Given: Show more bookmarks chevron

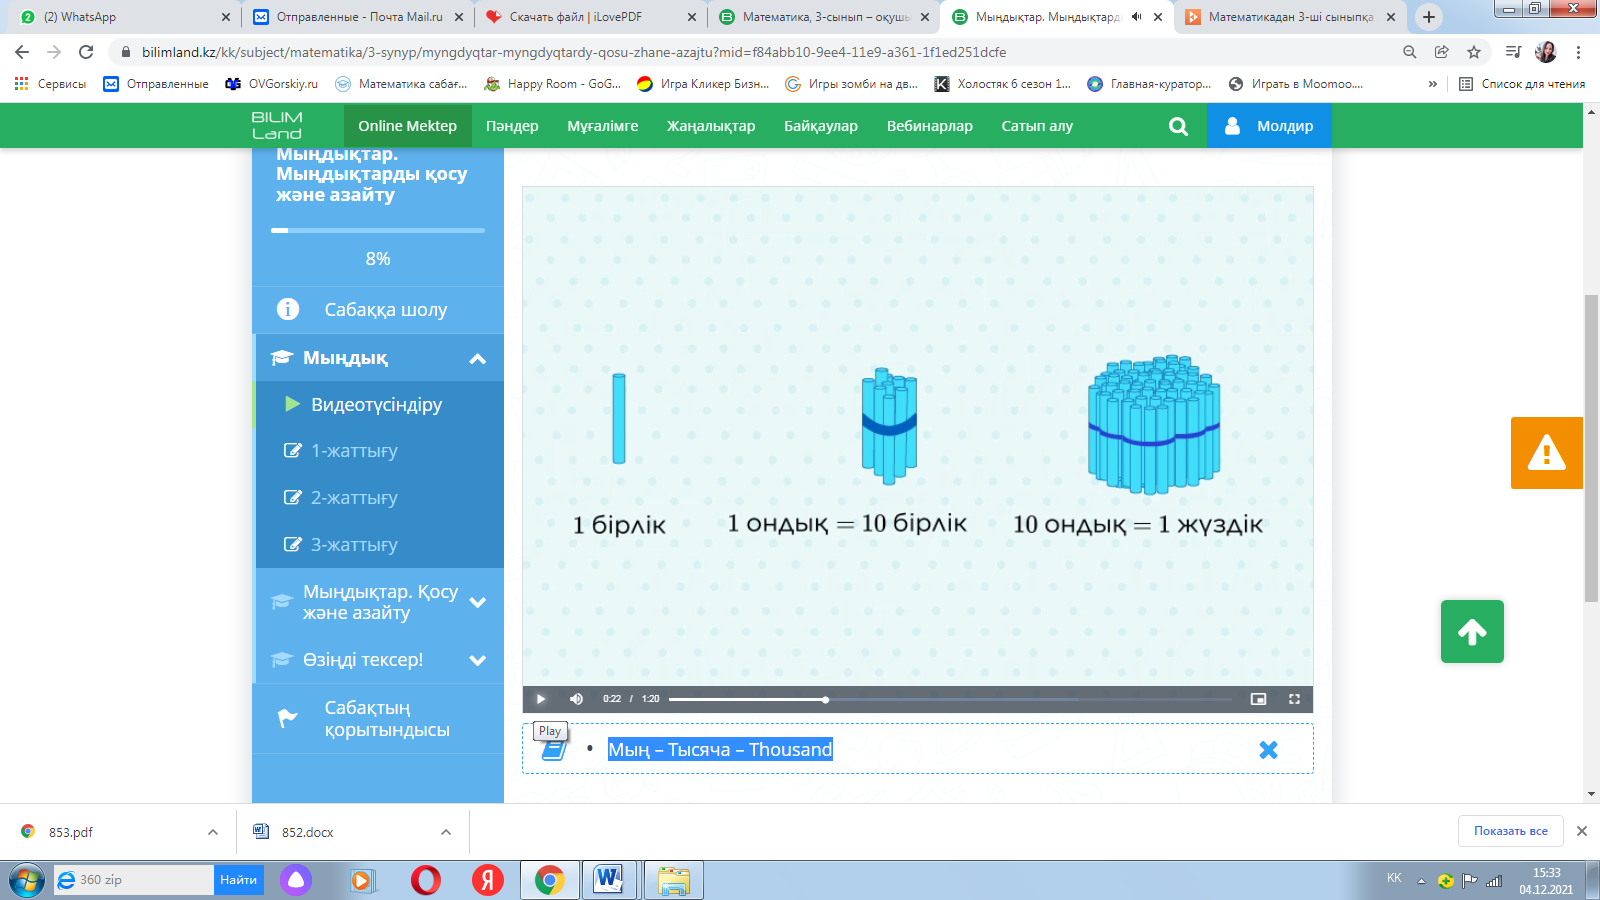Looking at the screenshot, I should (x=1433, y=84).
